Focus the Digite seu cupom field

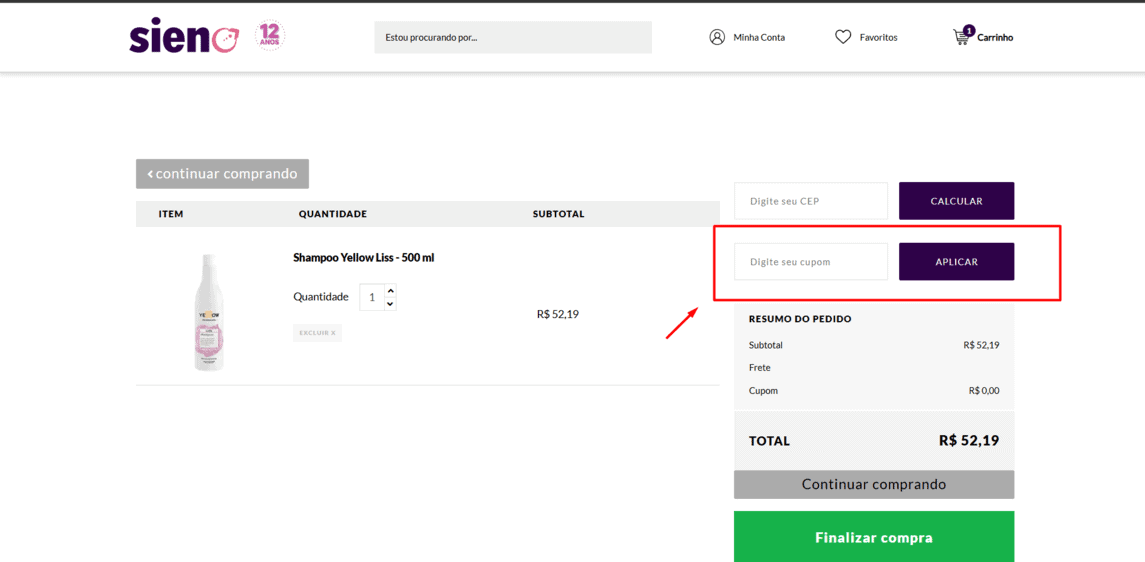(811, 261)
